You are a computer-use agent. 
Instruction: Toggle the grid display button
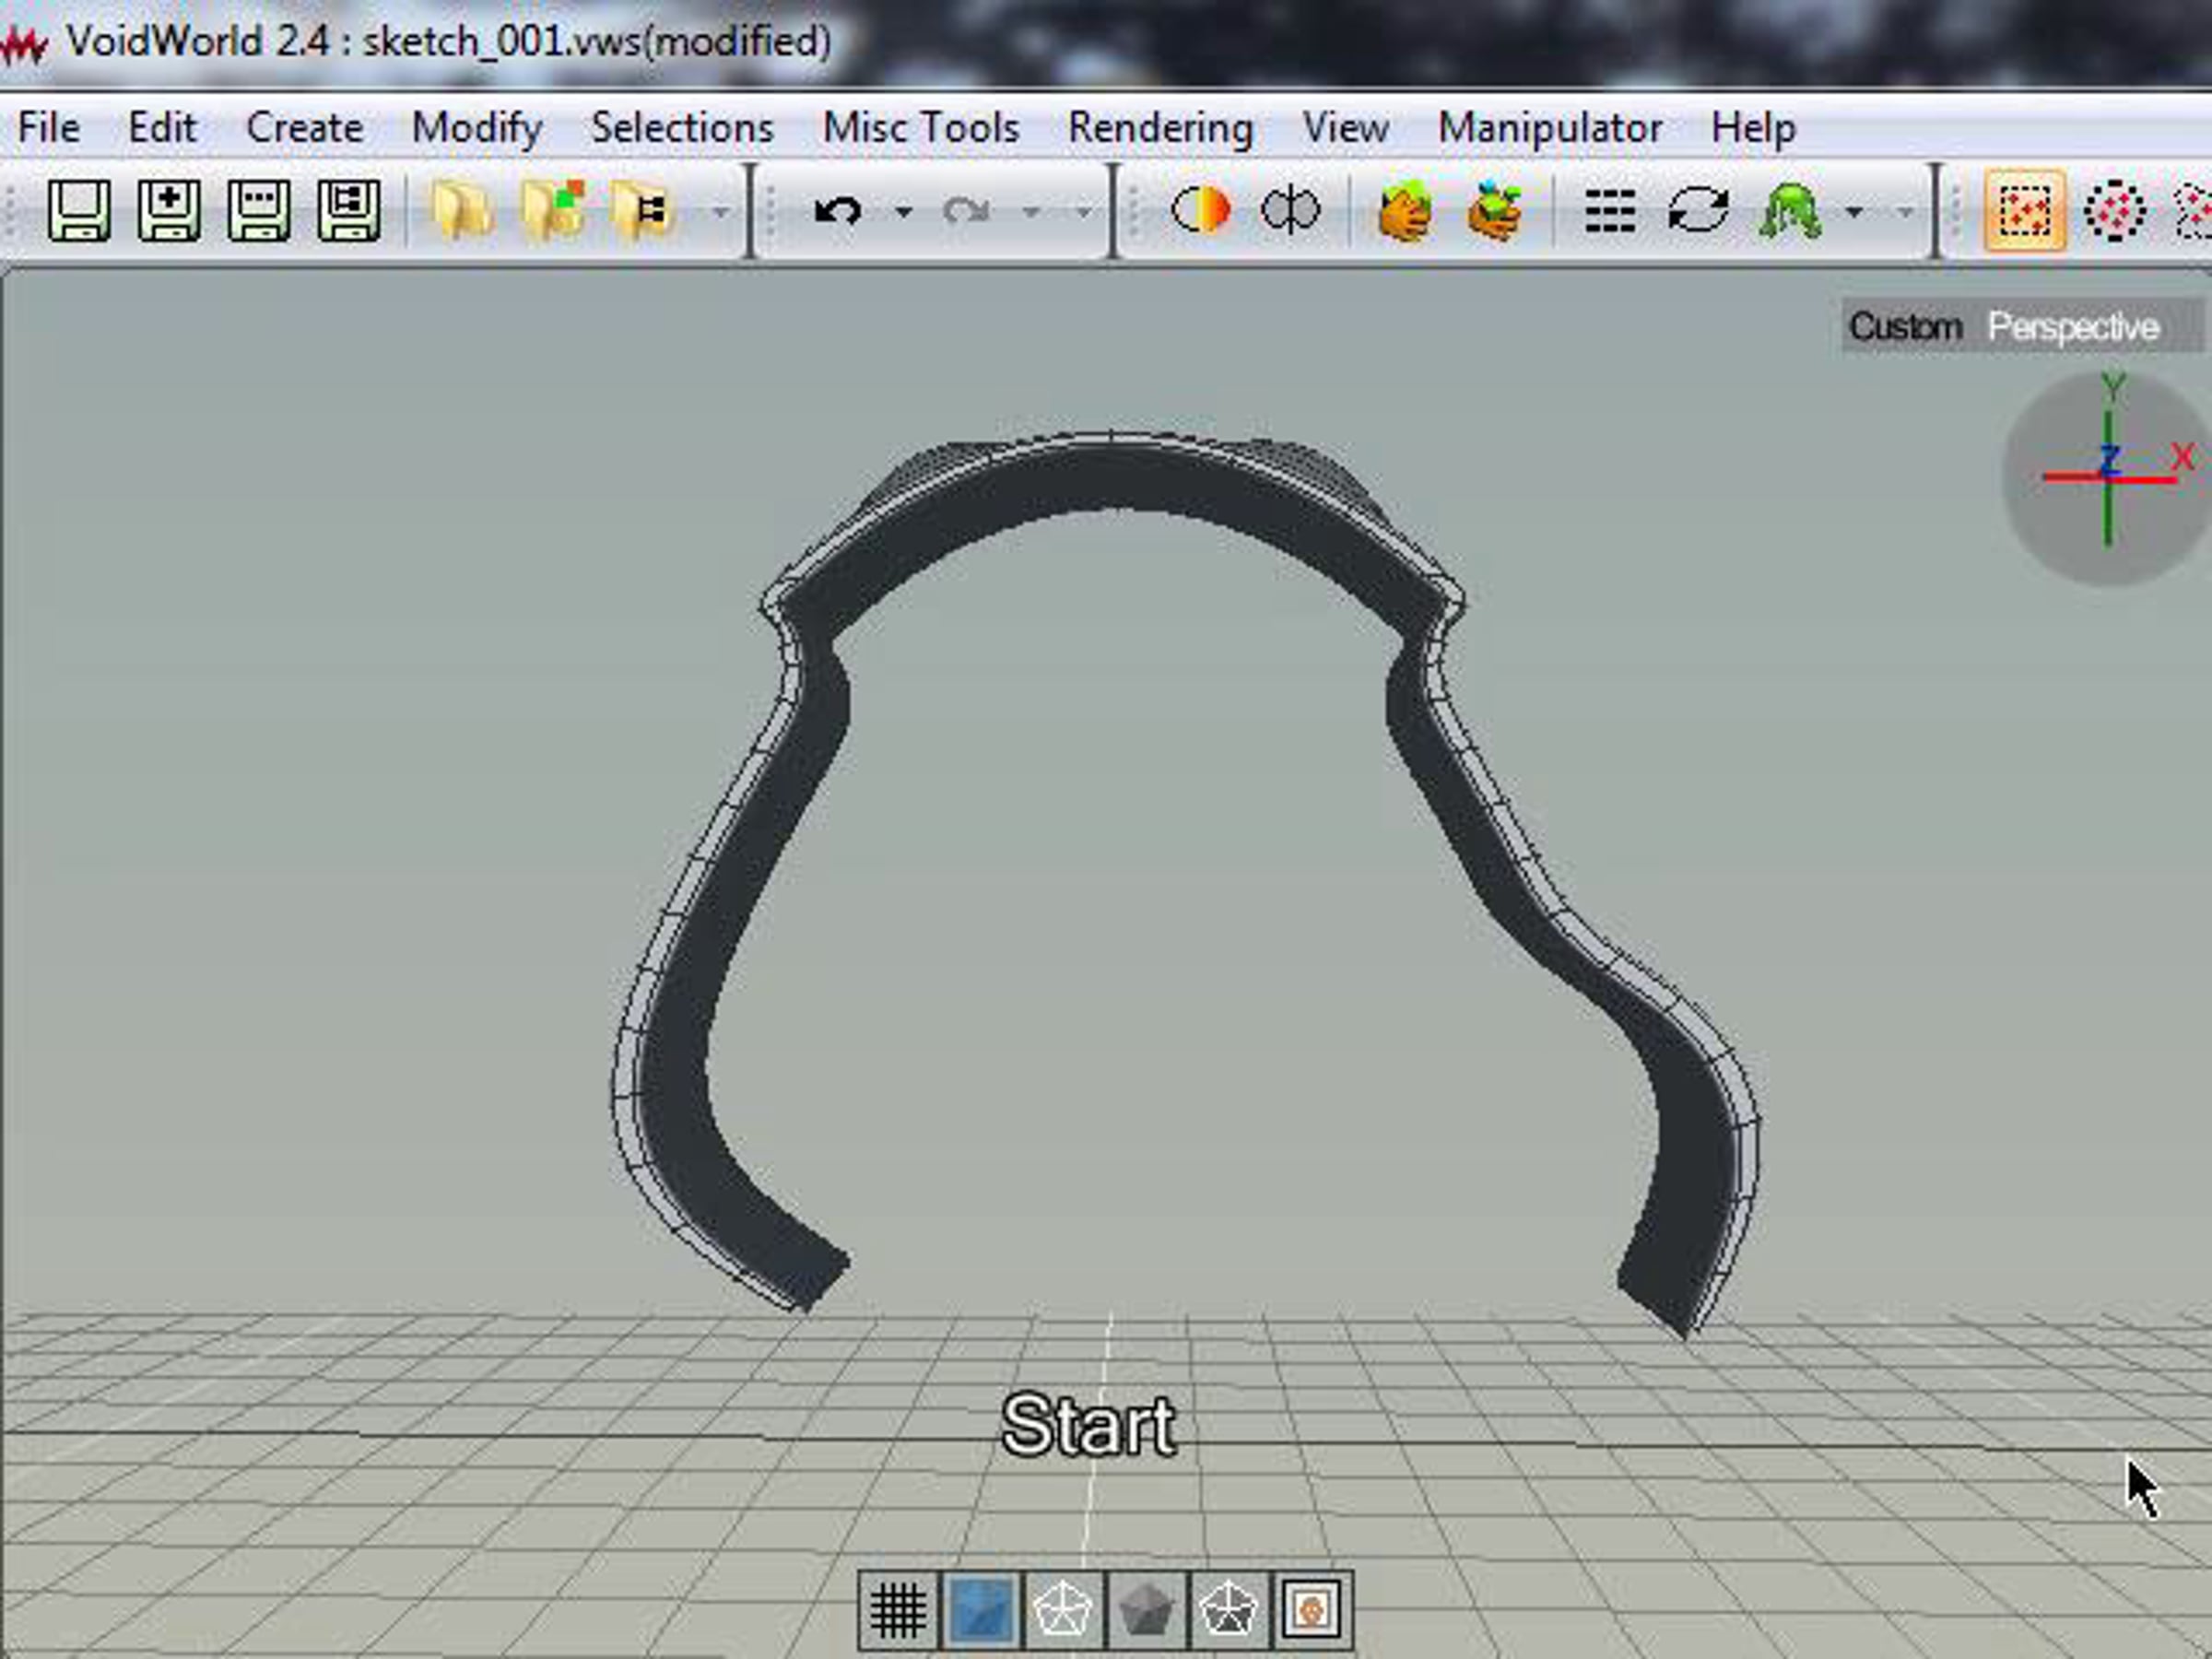tap(898, 1610)
